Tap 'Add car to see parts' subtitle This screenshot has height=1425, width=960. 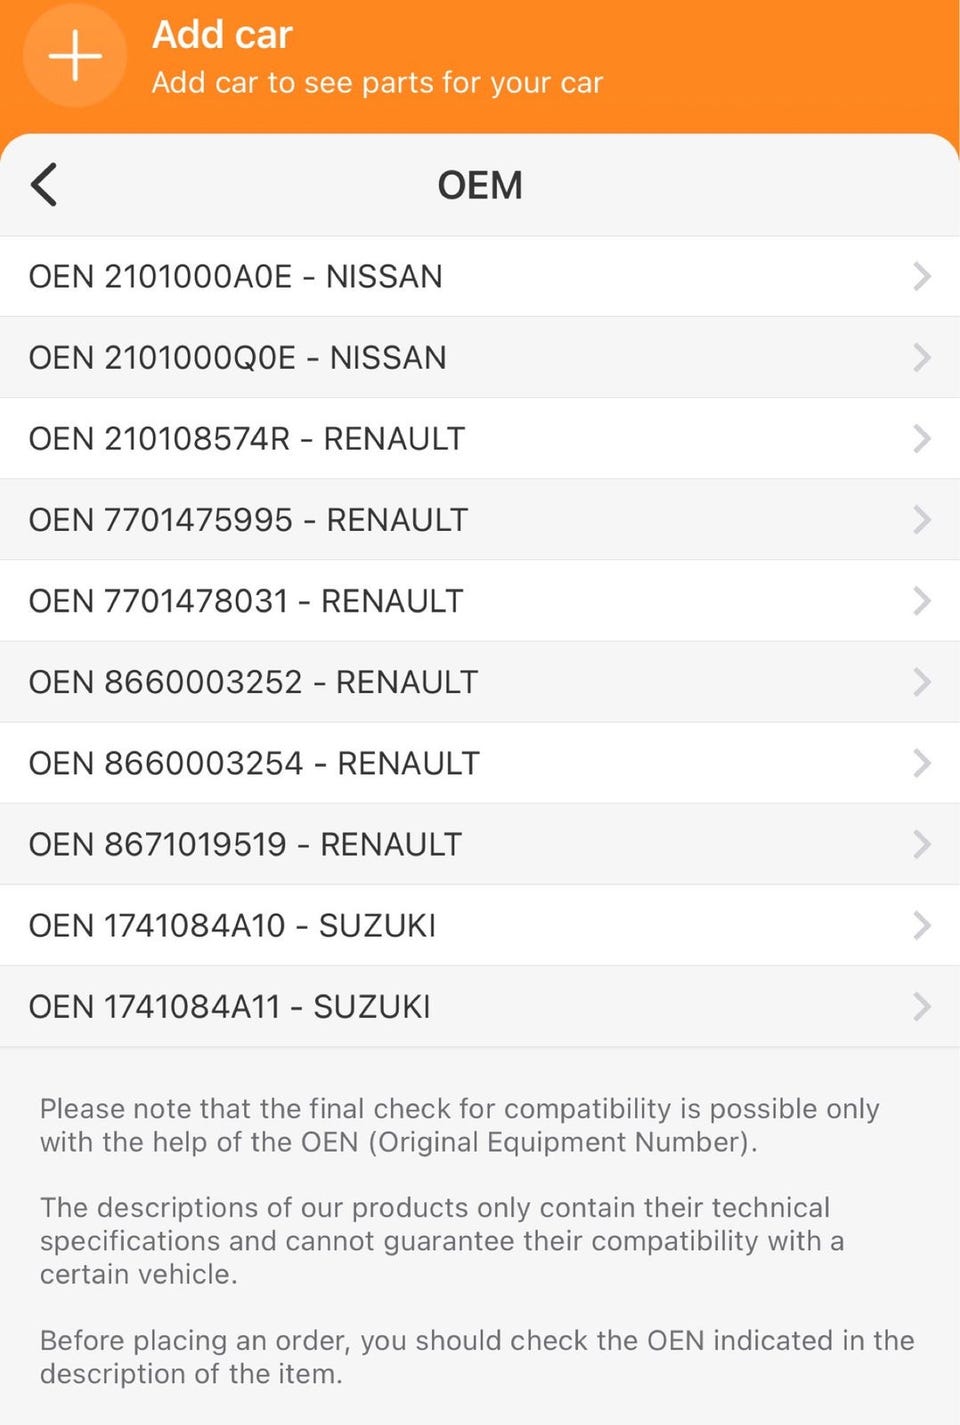(x=377, y=83)
